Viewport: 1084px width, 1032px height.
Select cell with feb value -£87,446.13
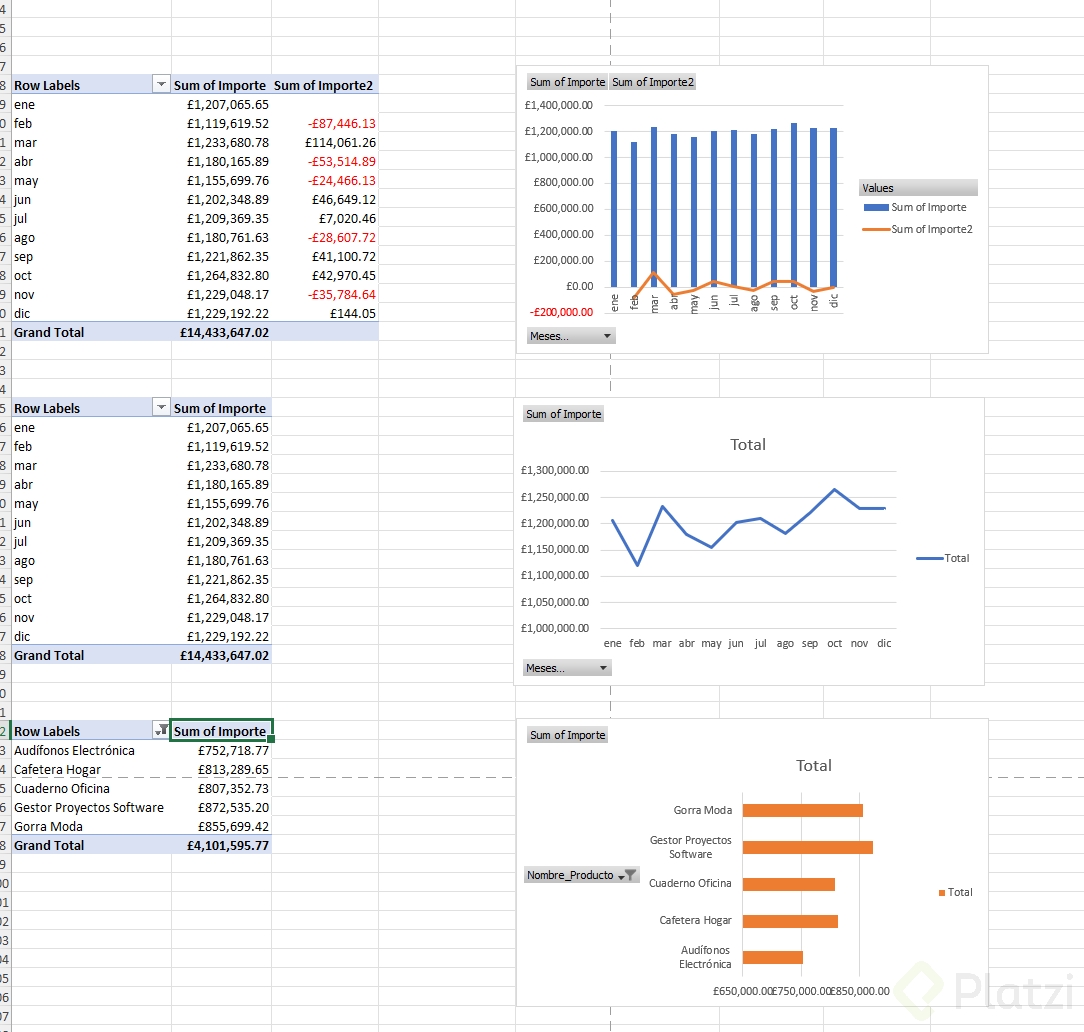point(325,124)
